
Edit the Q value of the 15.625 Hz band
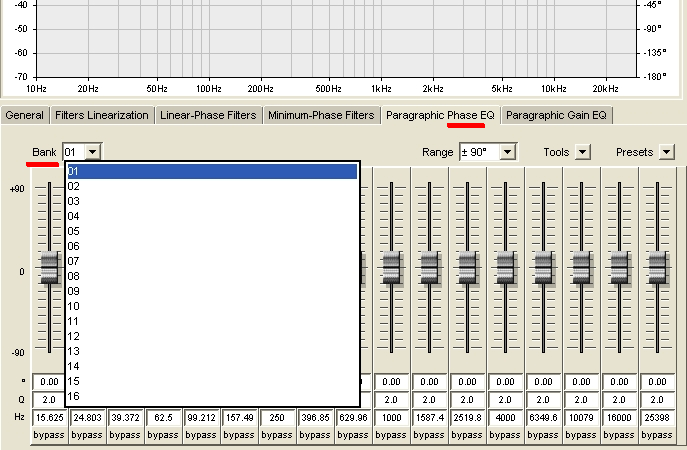(49, 400)
